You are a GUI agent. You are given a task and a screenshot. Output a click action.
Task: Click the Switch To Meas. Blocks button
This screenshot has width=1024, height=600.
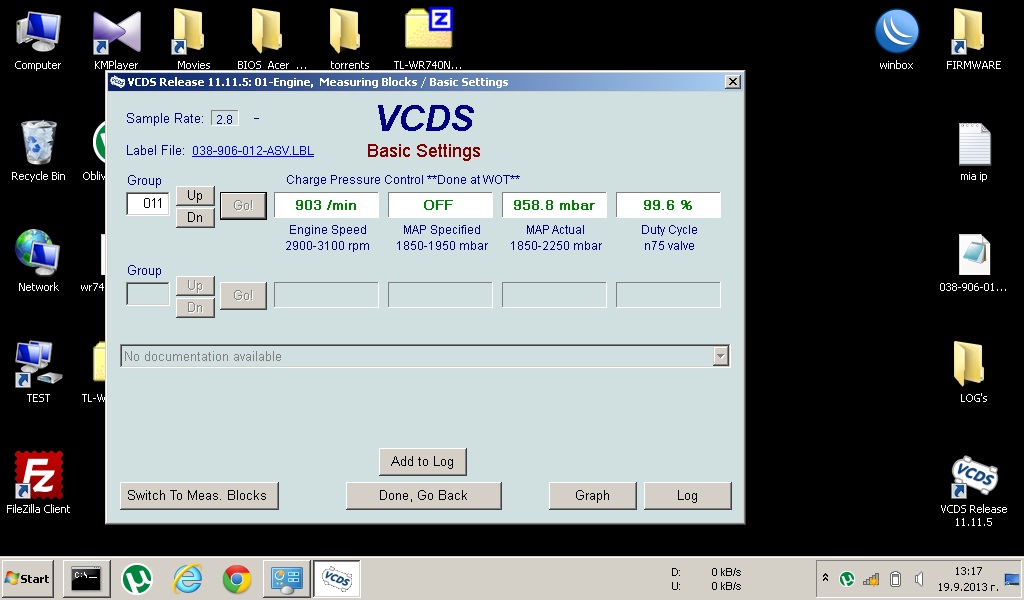[x=197, y=495]
